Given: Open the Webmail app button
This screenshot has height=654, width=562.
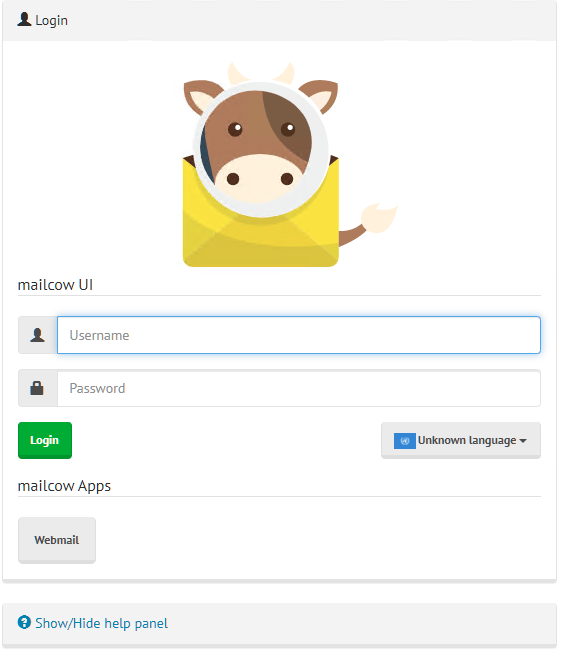Looking at the screenshot, I should [x=57, y=540].
